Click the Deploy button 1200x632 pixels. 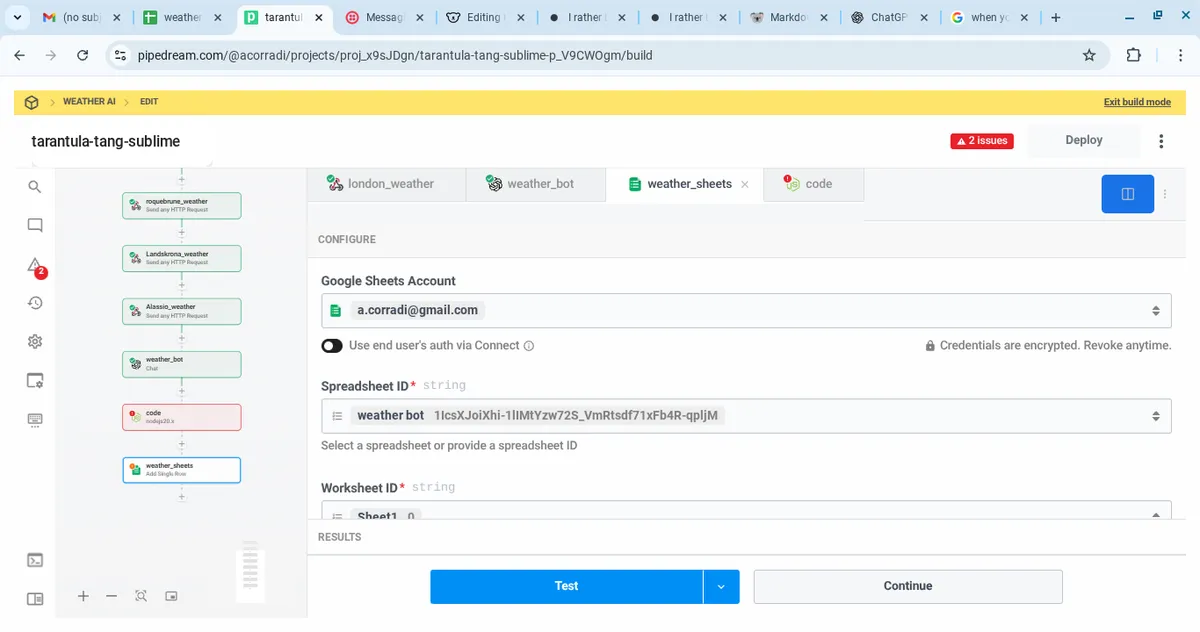pyautogui.click(x=1083, y=141)
